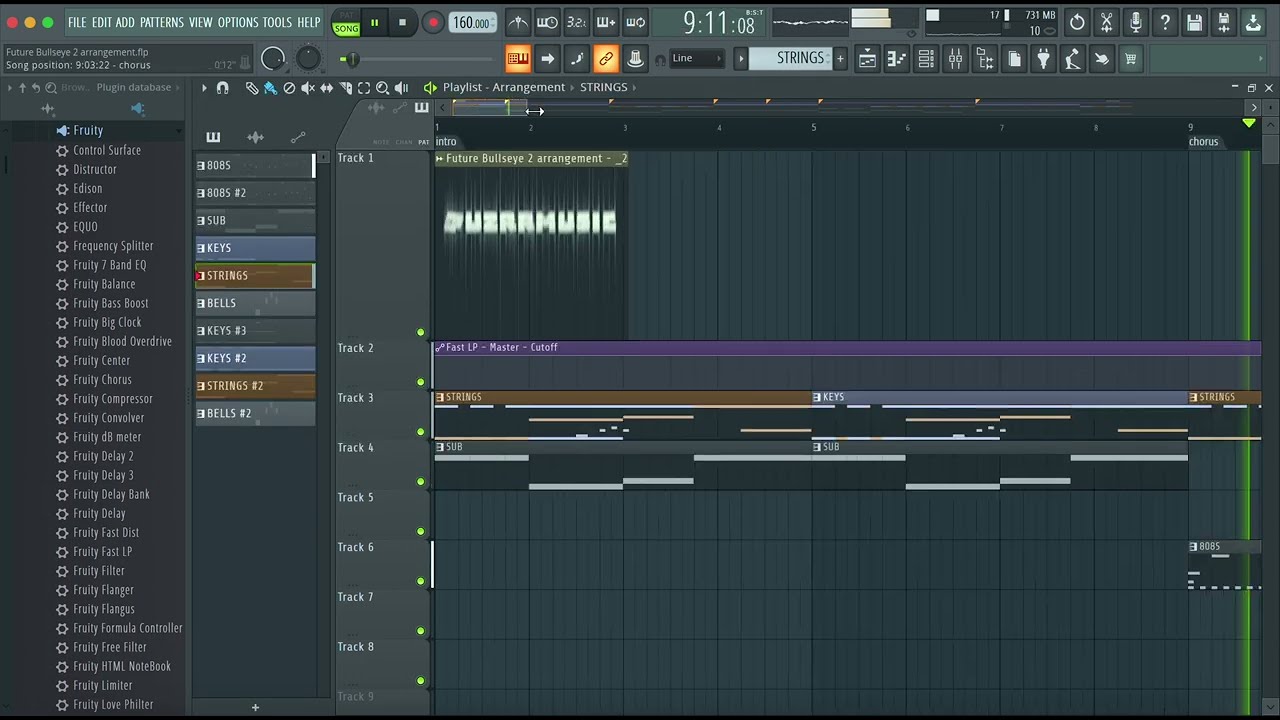Click arrow left of STRINGS pattern selector
The image size is (1280, 720).
point(741,59)
